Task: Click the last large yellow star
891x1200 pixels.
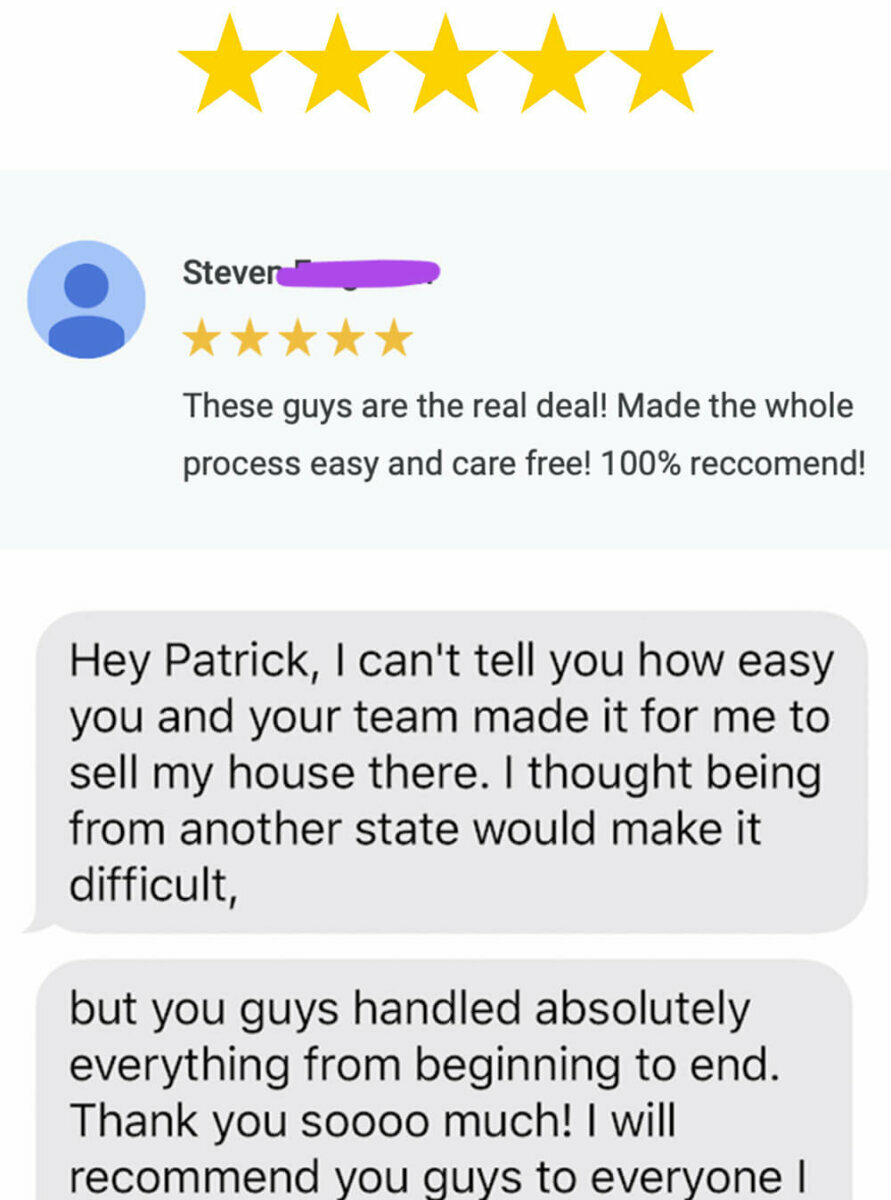Action: [x=659, y=63]
